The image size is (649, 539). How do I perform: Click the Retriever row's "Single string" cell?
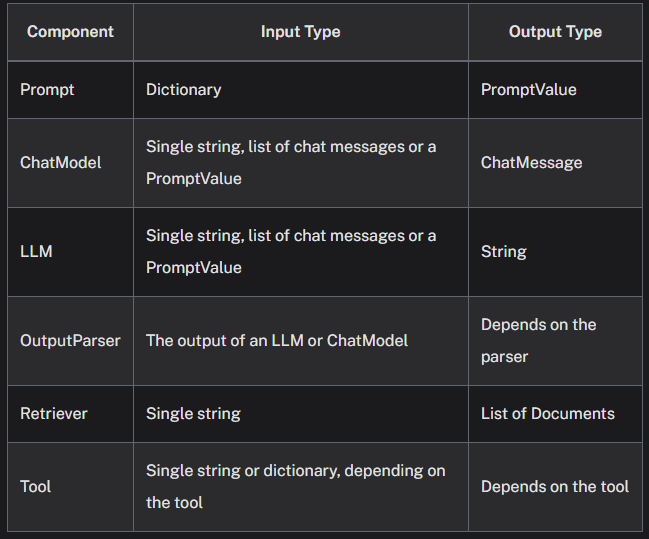point(193,413)
